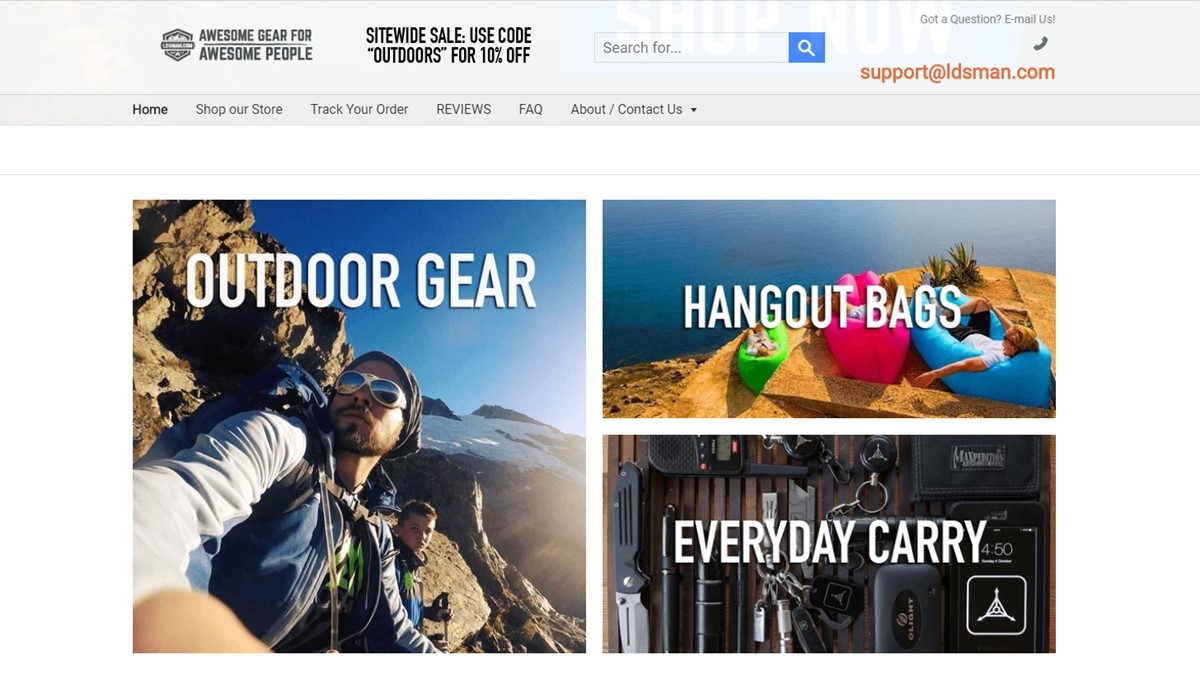Click the phone handset icon

click(1041, 43)
